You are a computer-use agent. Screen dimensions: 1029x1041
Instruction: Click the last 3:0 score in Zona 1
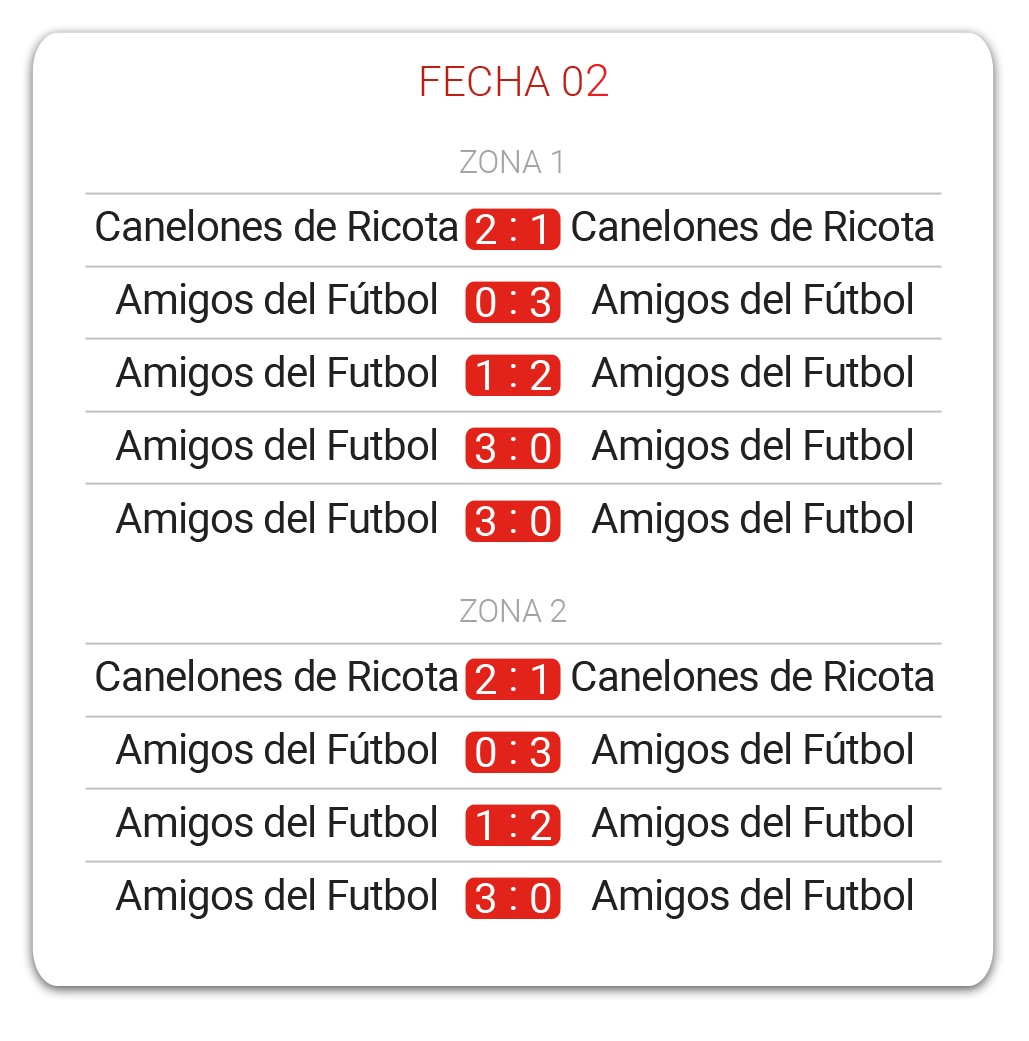513,521
